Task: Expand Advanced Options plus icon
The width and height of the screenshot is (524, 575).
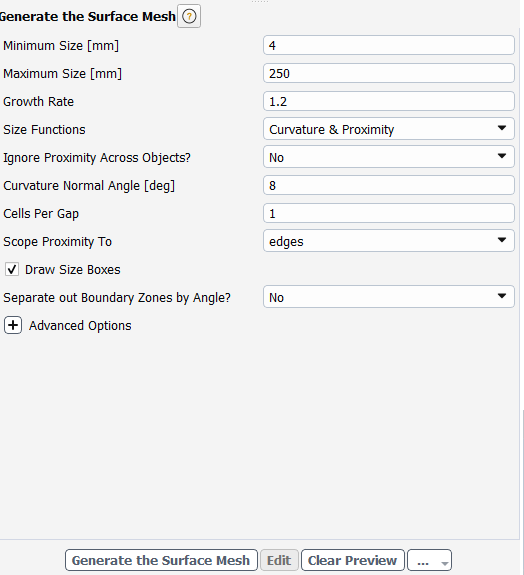Action: tap(13, 325)
